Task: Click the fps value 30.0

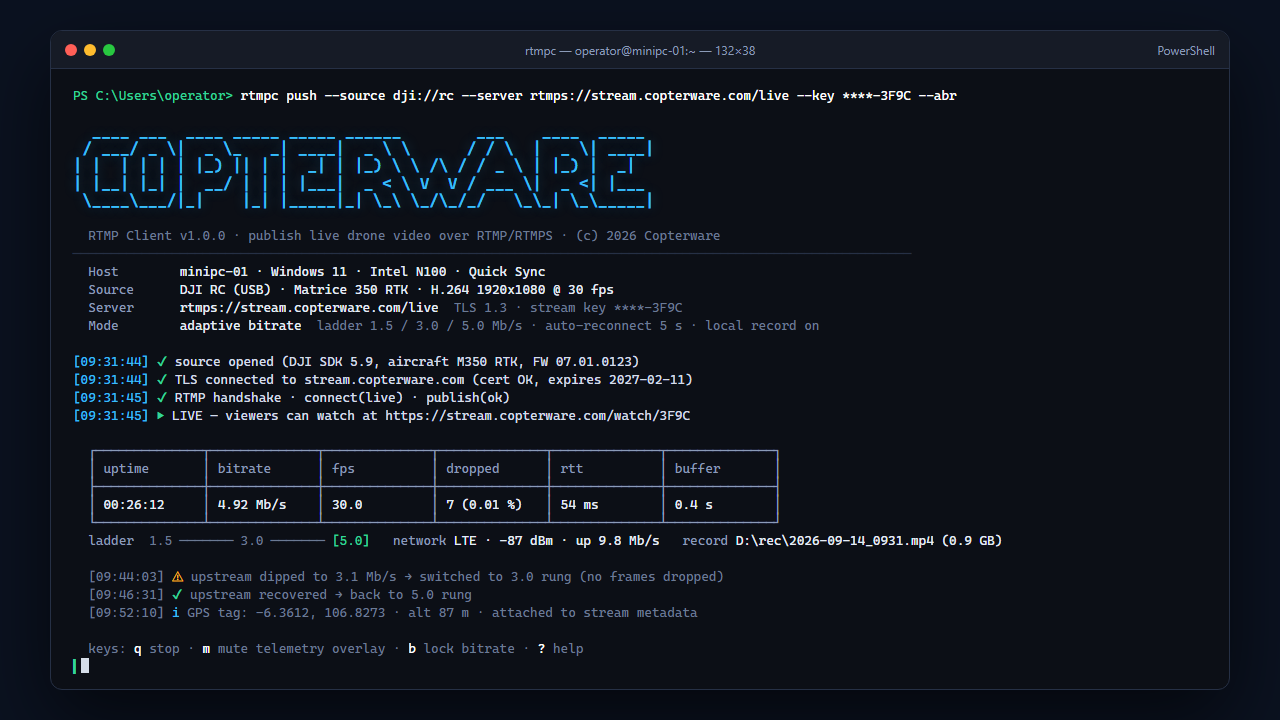Action: tap(347, 505)
